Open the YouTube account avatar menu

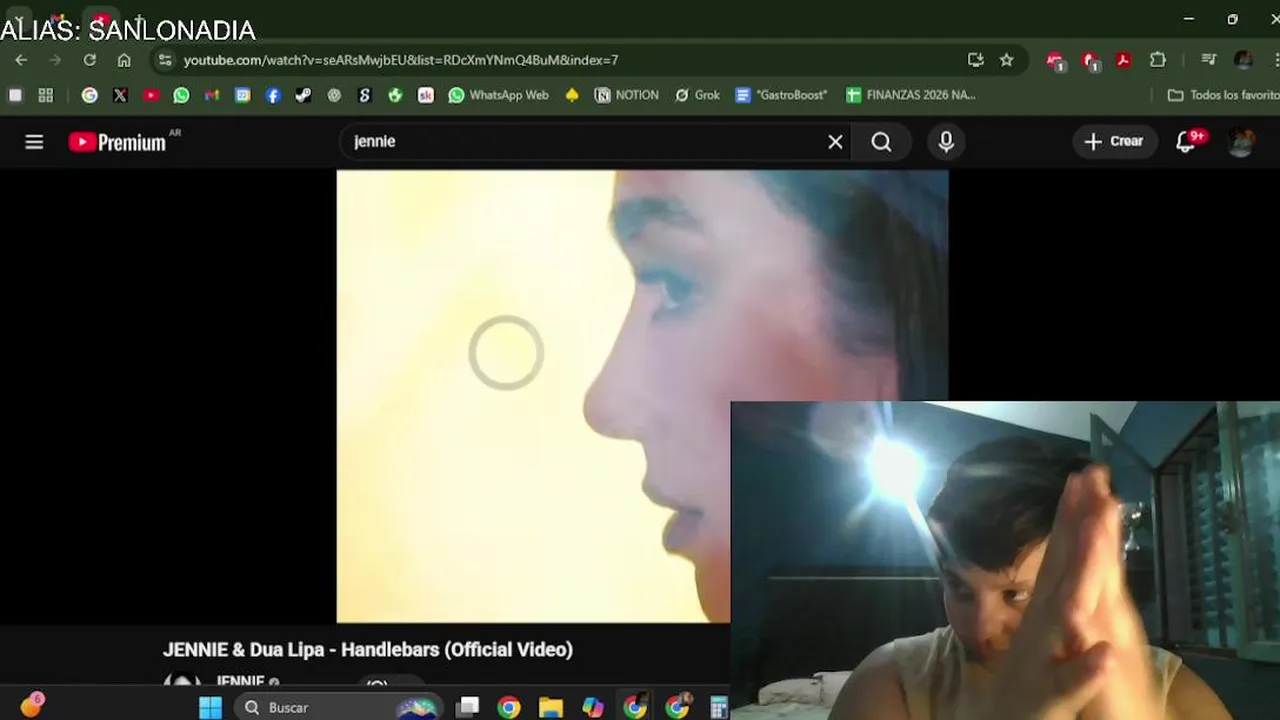click(x=1241, y=142)
